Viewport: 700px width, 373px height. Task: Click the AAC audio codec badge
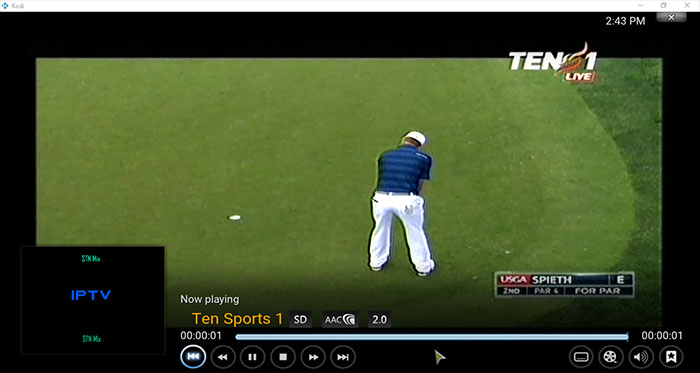340,319
